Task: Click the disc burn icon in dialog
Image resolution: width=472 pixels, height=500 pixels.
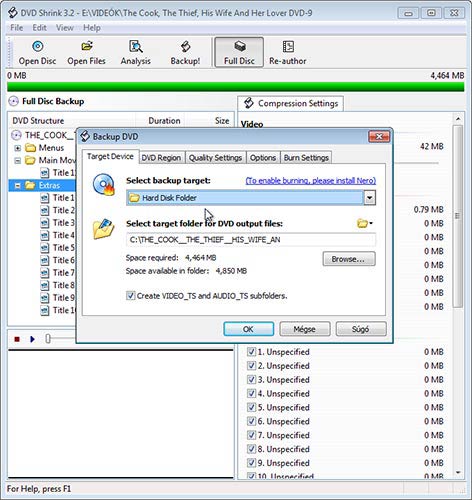Action: click(104, 184)
